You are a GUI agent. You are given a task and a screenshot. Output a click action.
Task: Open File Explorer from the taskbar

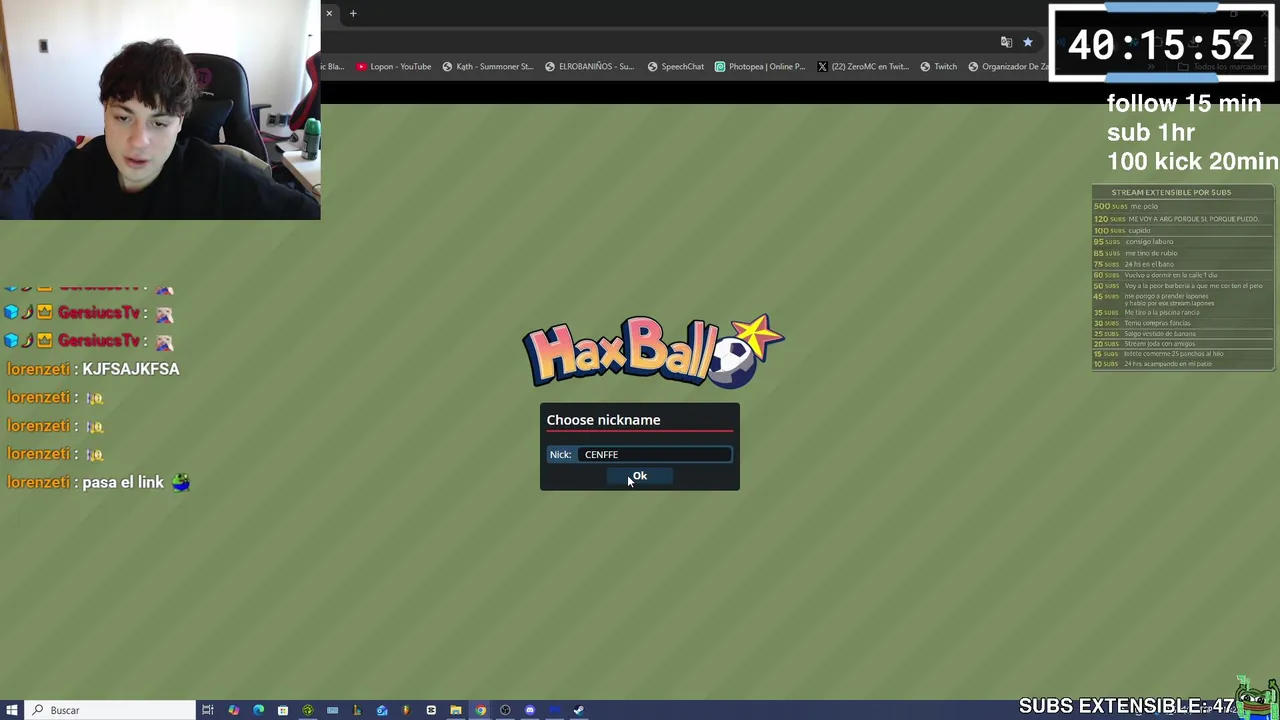456,710
